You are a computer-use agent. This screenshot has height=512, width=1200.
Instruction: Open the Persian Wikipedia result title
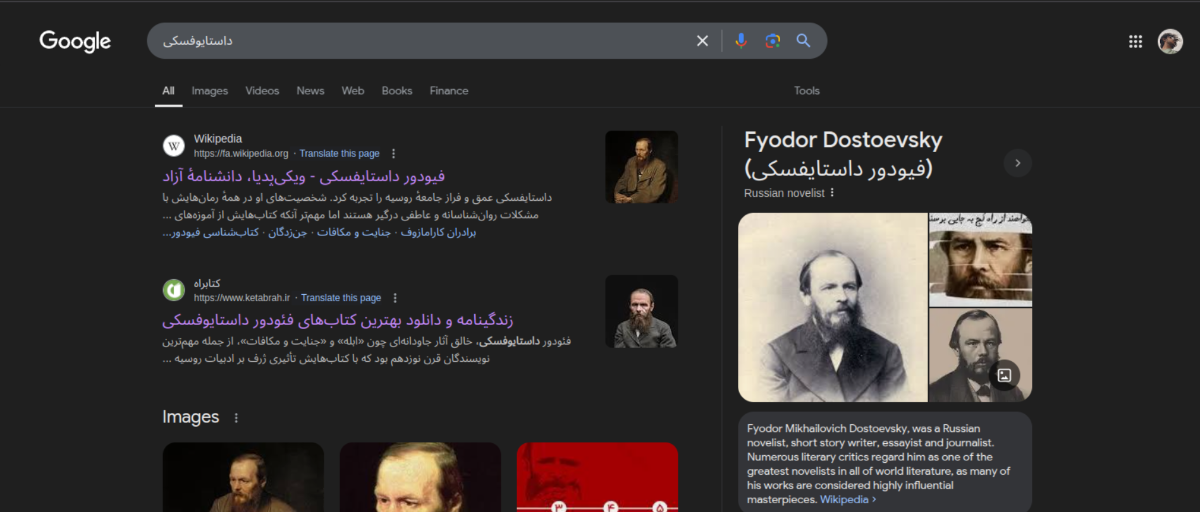pyautogui.click(x=303, y=176)
